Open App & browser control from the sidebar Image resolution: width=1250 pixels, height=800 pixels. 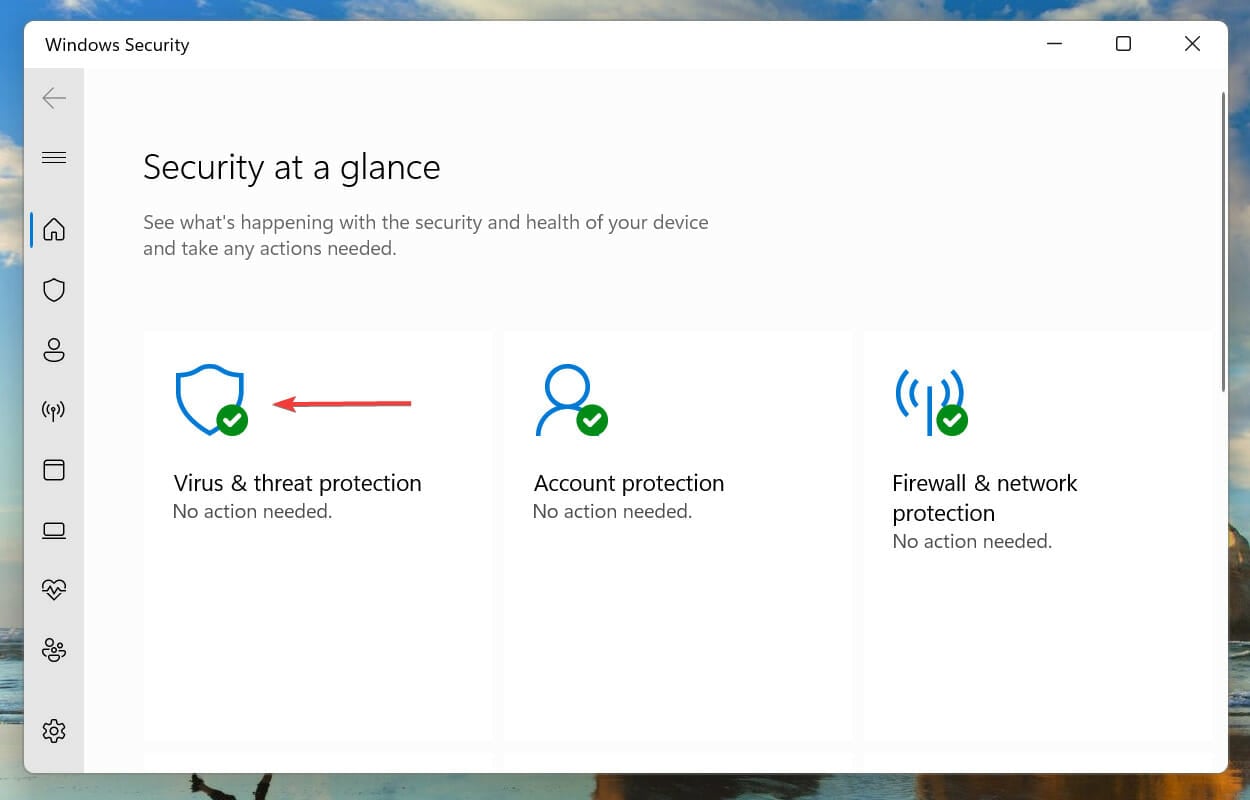point(54,470)
